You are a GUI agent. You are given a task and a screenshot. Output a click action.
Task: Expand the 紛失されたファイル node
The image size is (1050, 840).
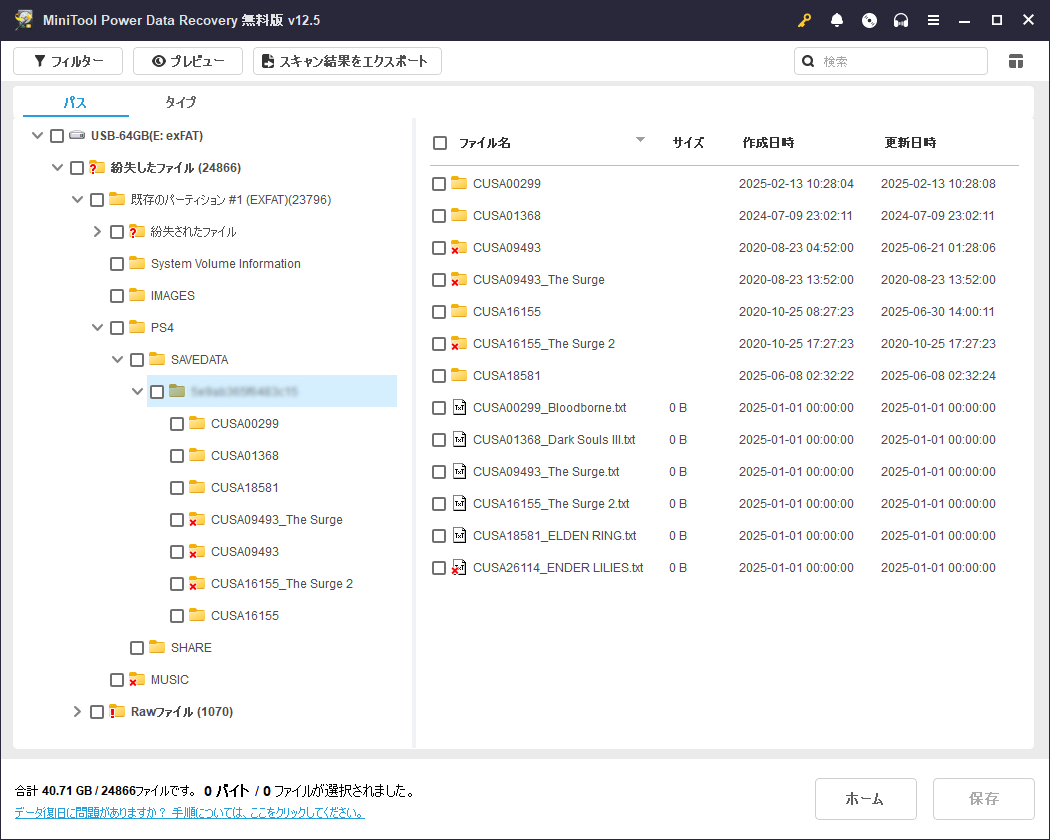click(x=97, y=232)
